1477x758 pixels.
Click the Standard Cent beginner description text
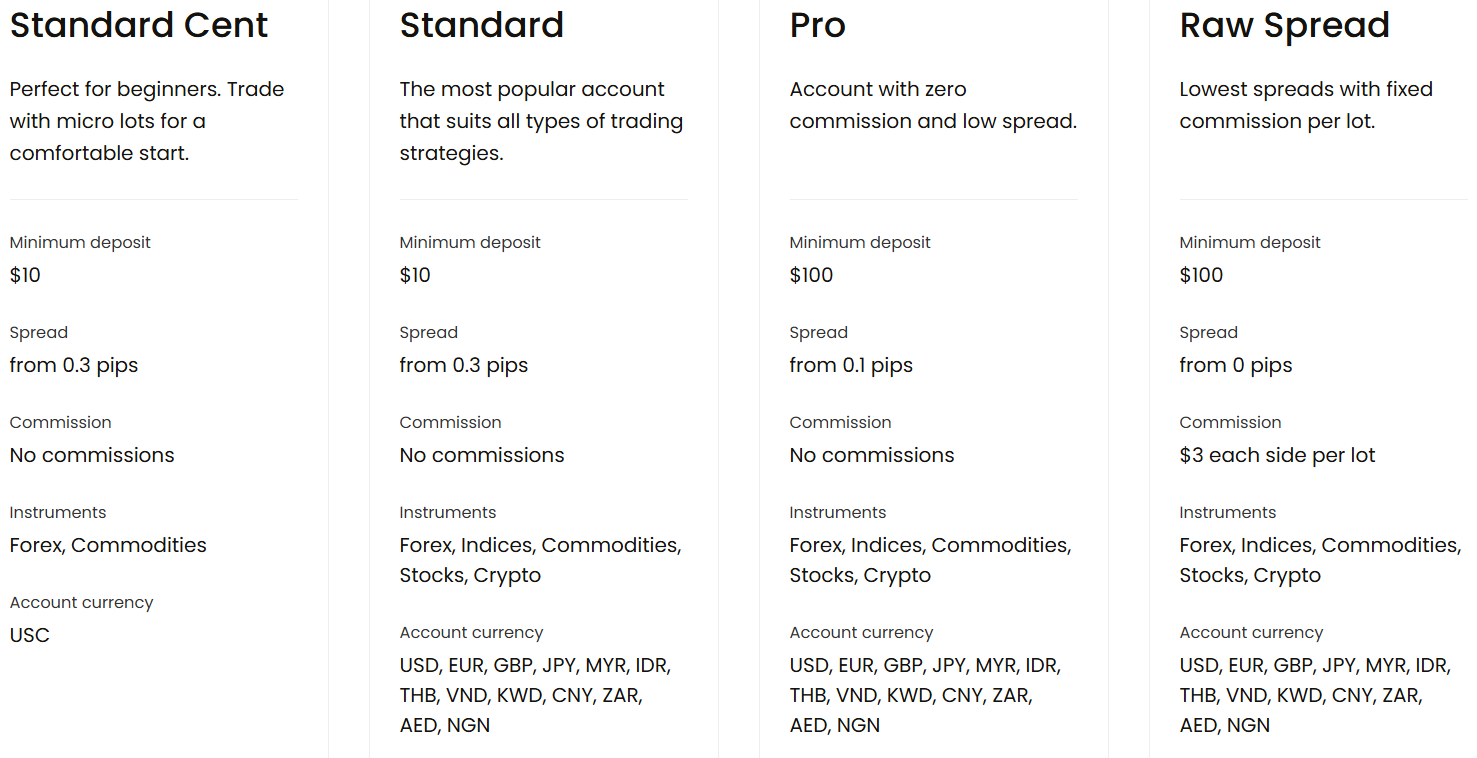pyautogui.click(x=147, y=121)
